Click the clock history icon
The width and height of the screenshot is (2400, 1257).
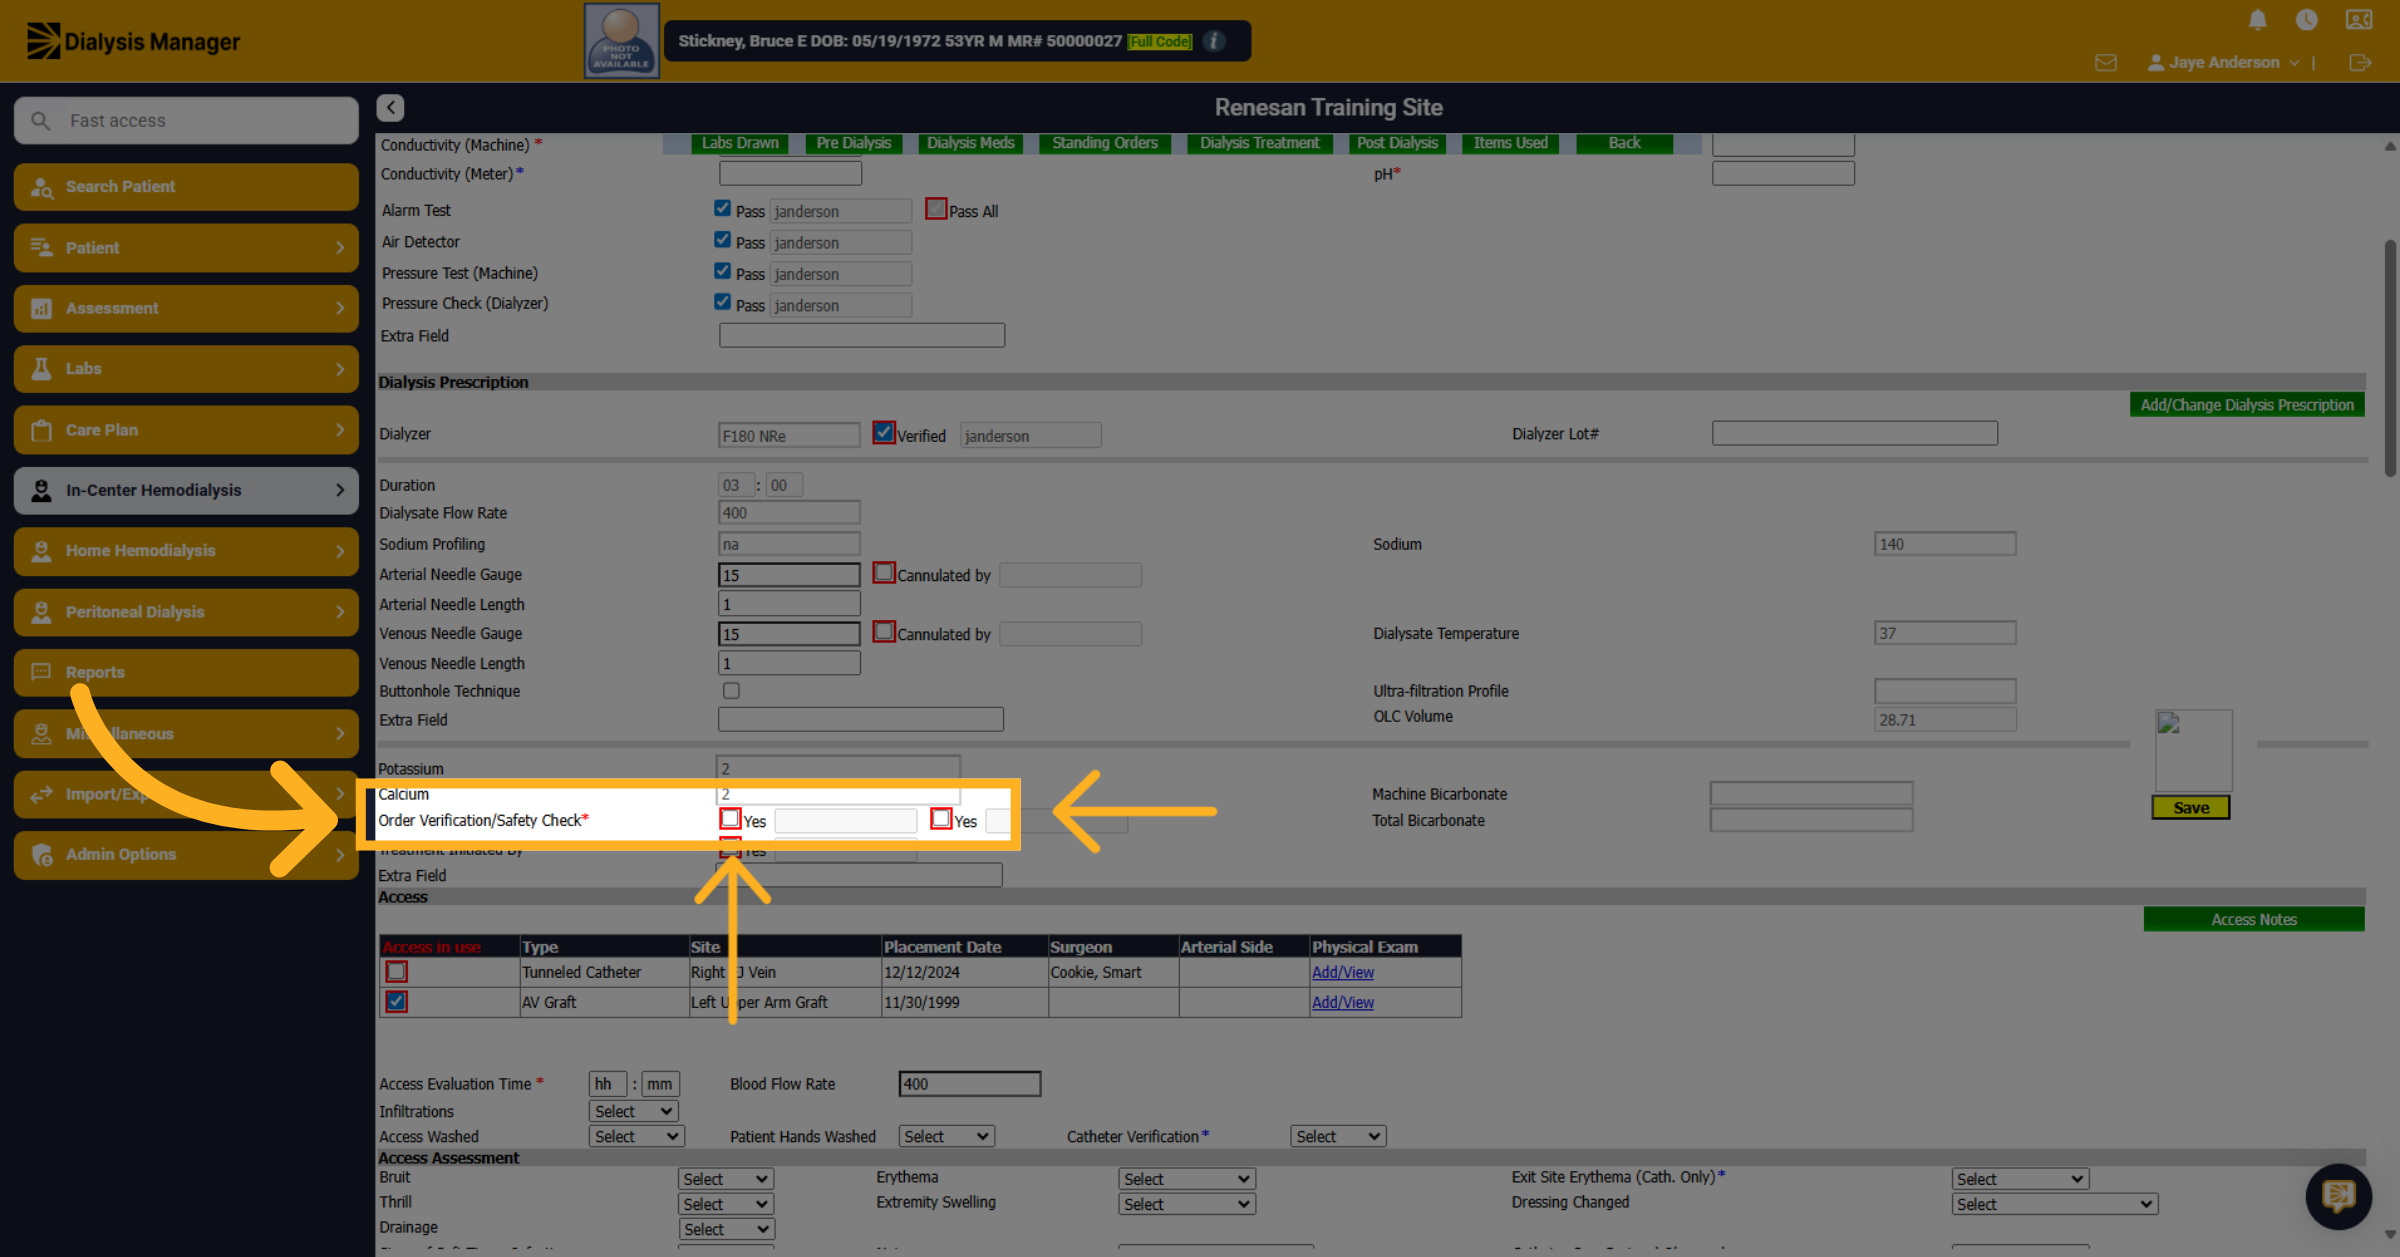(x=2307, y=20)
